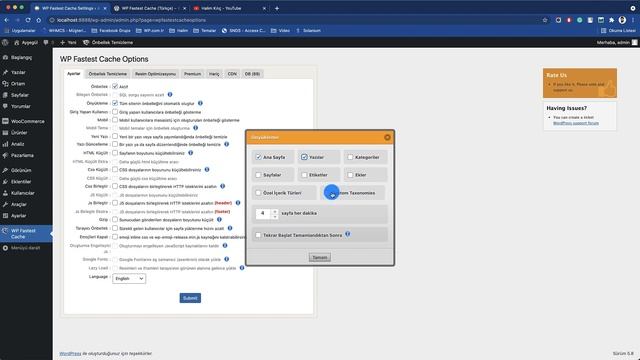Image resolution: width=640 pixels, height=360 pixels.
Task: Open the Resim Optimizasyonu tab
Action: [x=155, y=74]
